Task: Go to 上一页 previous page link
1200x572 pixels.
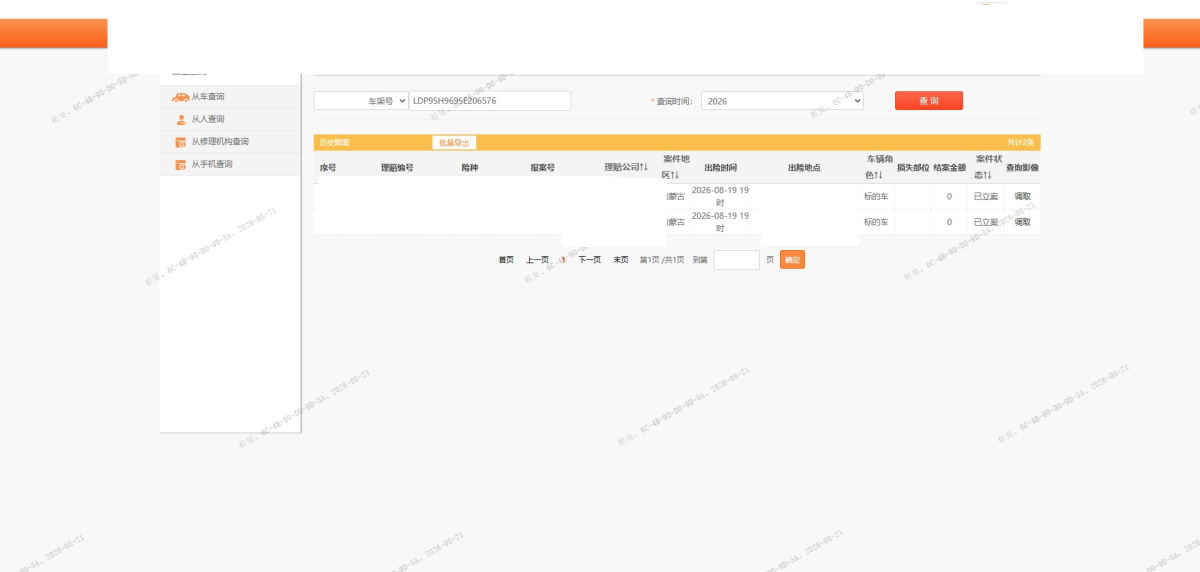Action: (538, 260)
